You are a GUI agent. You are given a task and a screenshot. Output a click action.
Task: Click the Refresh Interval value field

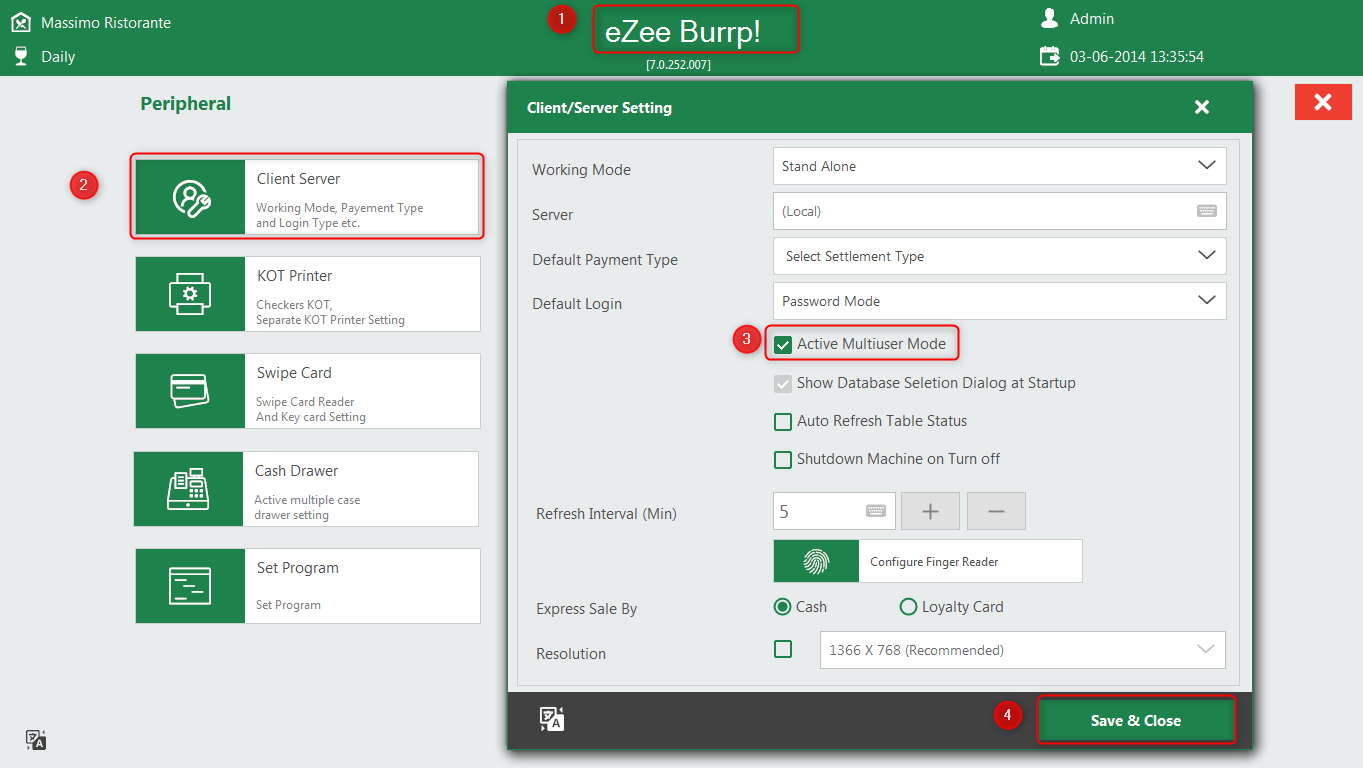coord(834,511)
